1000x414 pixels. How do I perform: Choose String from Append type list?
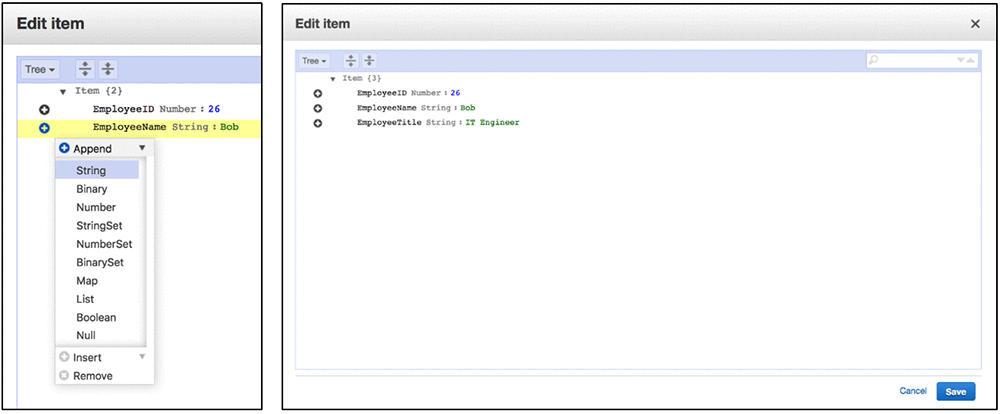tap(97, 170)
